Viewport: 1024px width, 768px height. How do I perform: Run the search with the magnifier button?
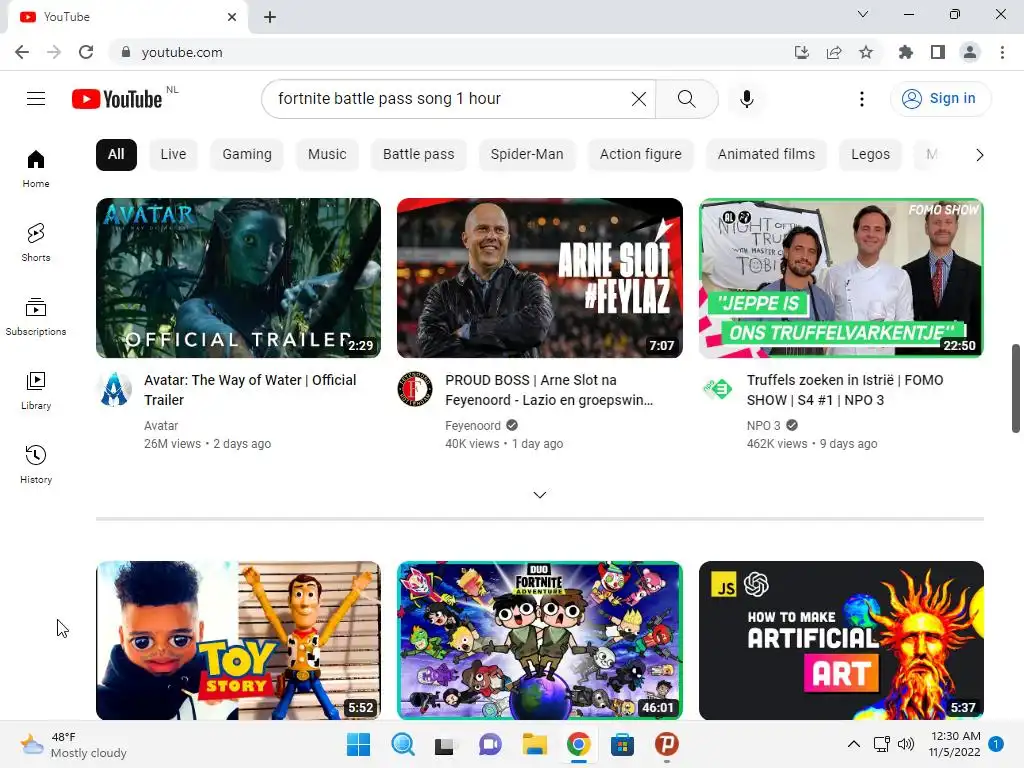(x=686, y=99)
